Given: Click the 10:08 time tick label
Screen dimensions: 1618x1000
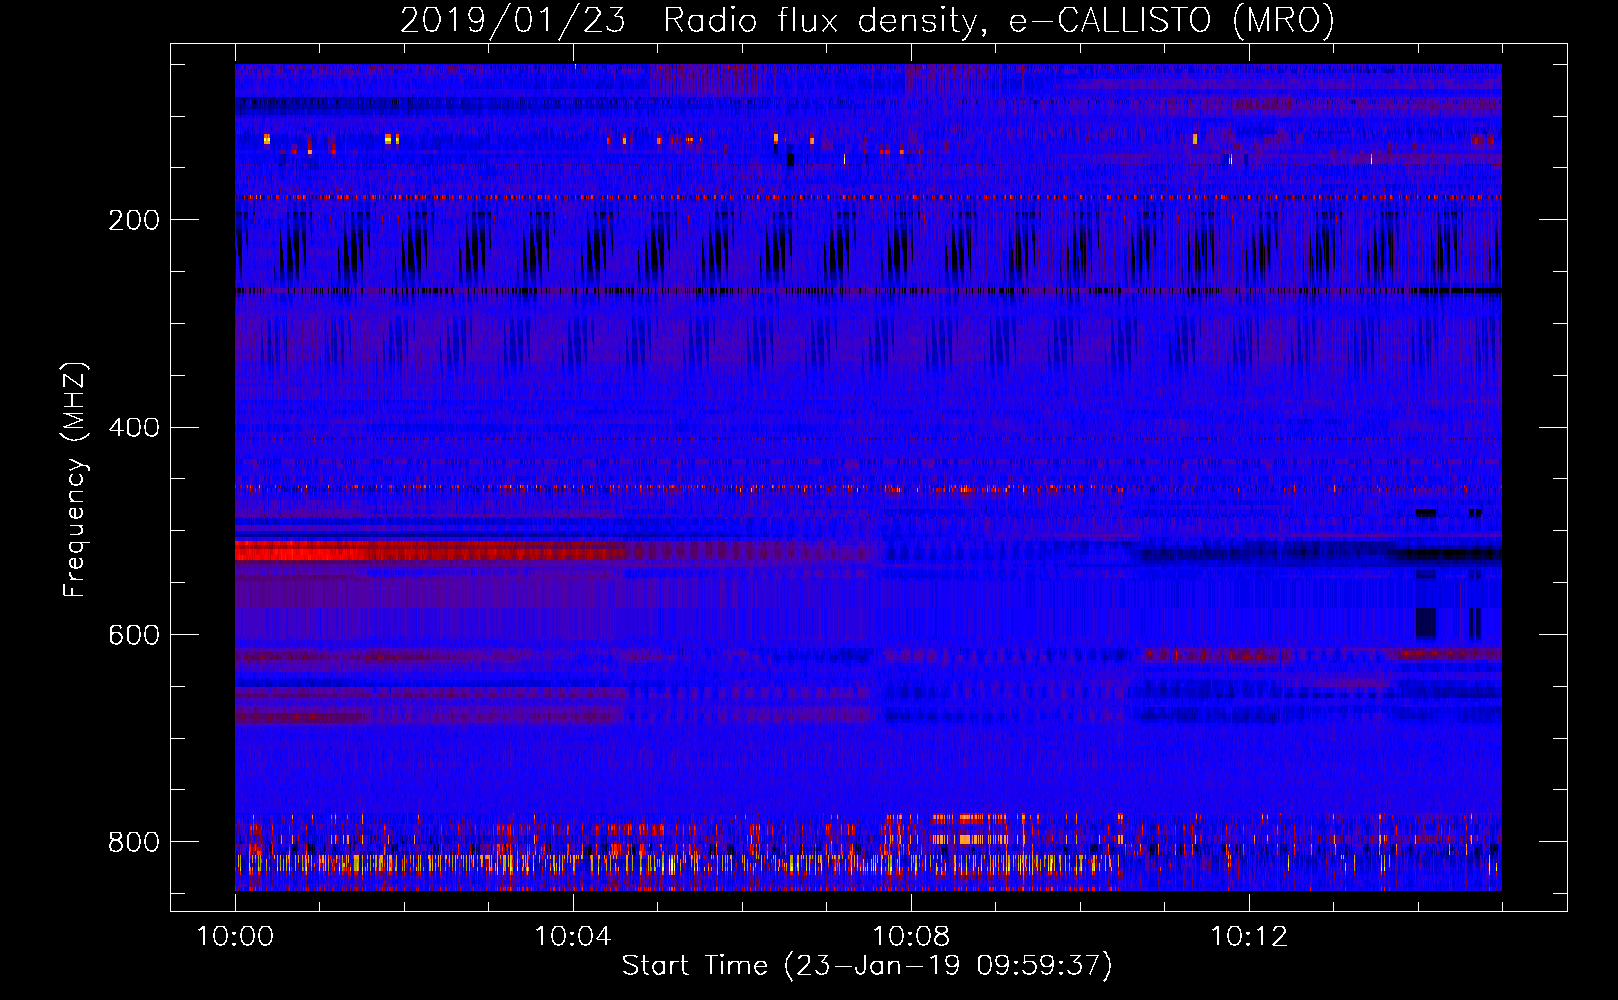Looking at the screenshot, I should 911,937.
